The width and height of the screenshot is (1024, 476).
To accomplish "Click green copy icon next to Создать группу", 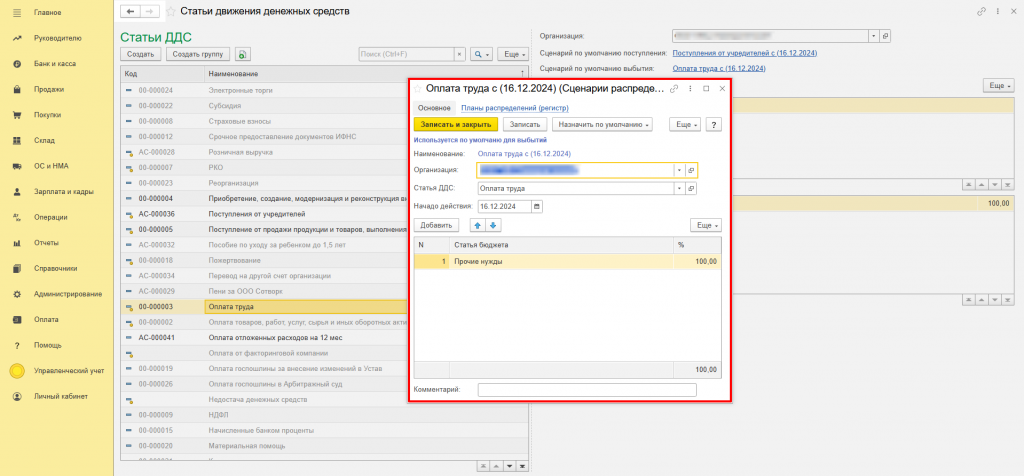I will tap(243, 54).
